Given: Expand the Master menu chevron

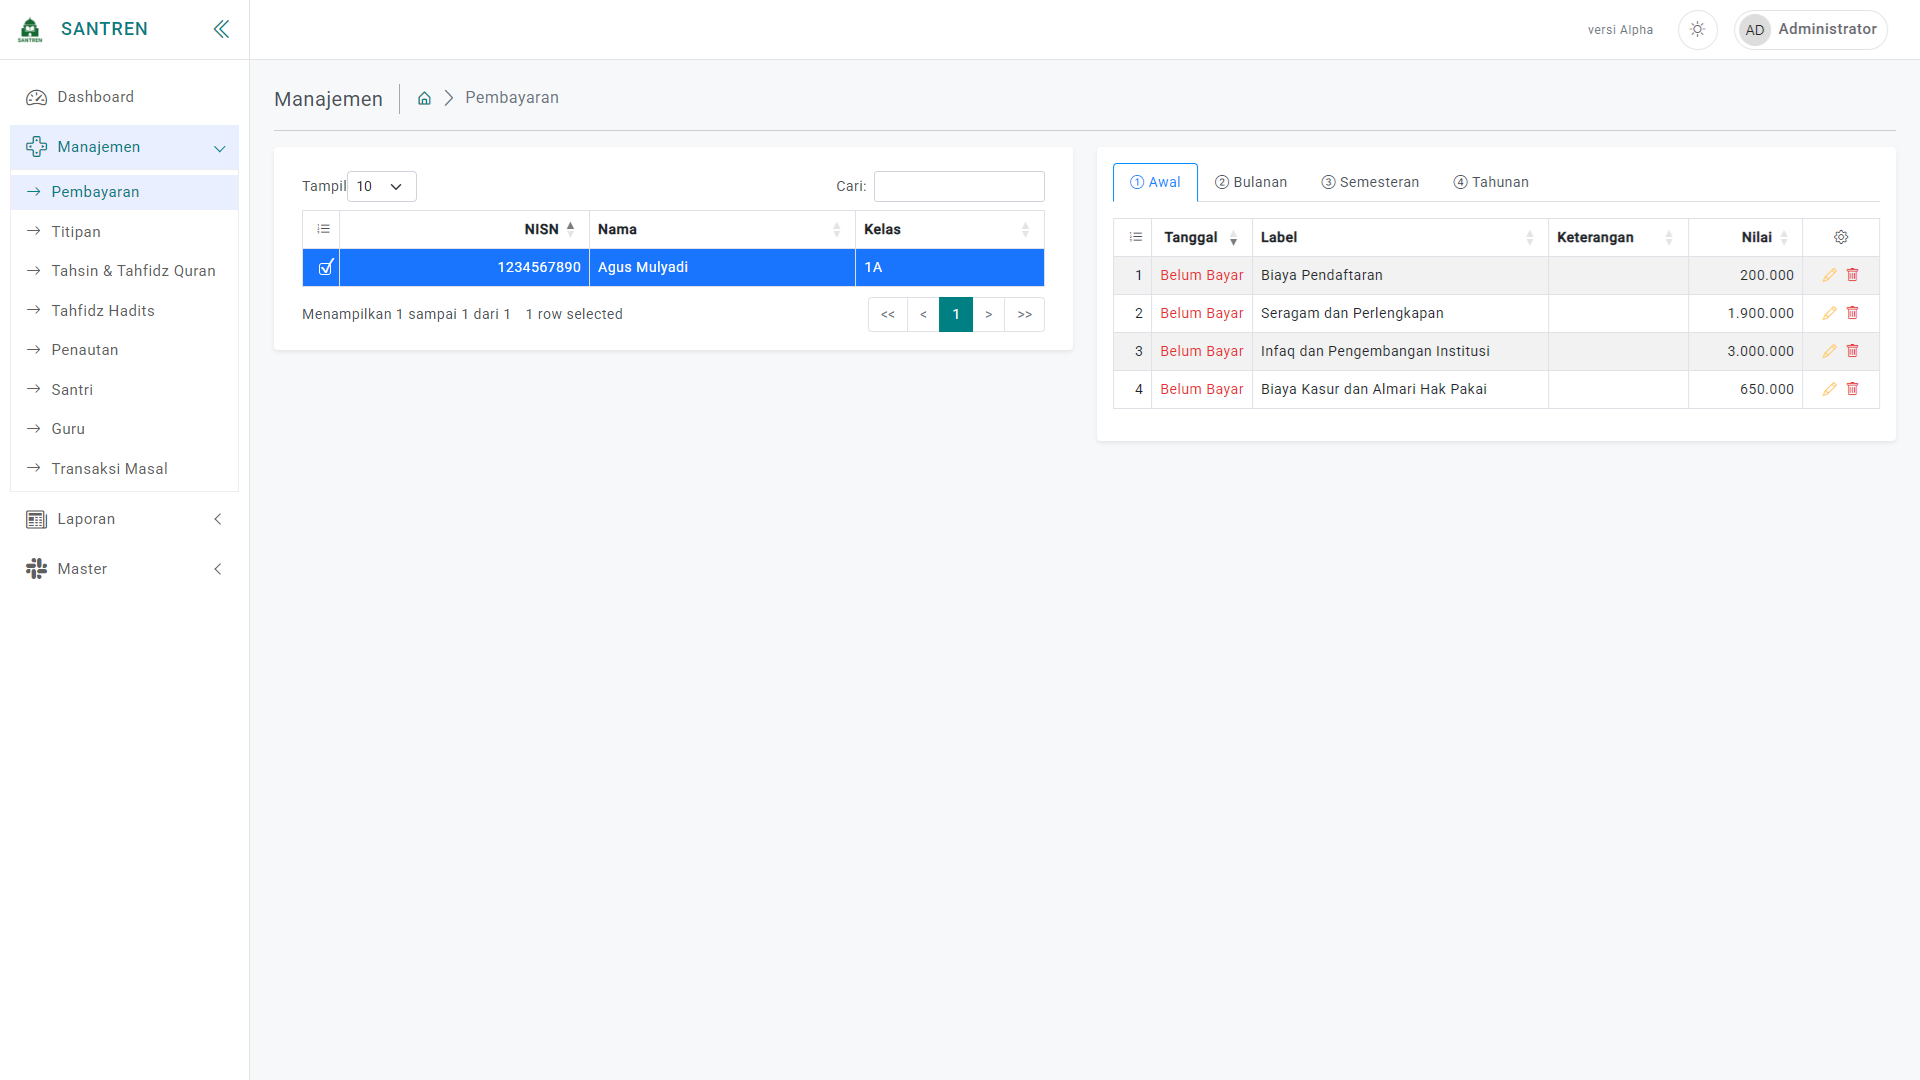Looking at the screenshot, I should tap(218, 569).
